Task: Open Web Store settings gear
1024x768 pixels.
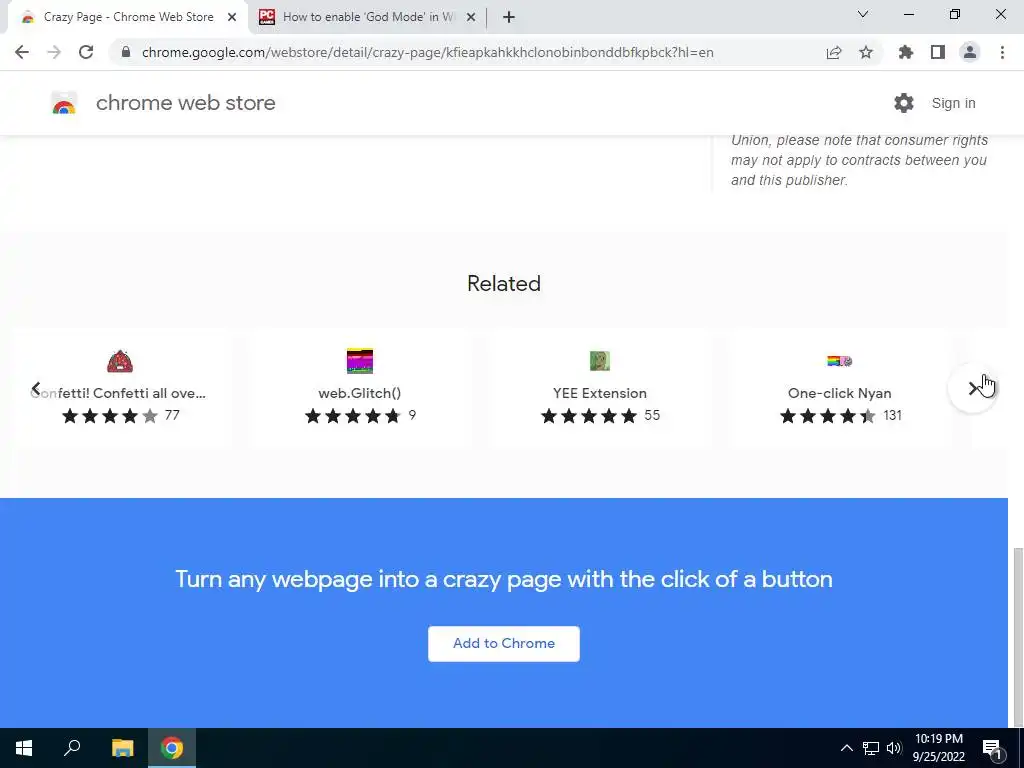Action: click(904, 103)
